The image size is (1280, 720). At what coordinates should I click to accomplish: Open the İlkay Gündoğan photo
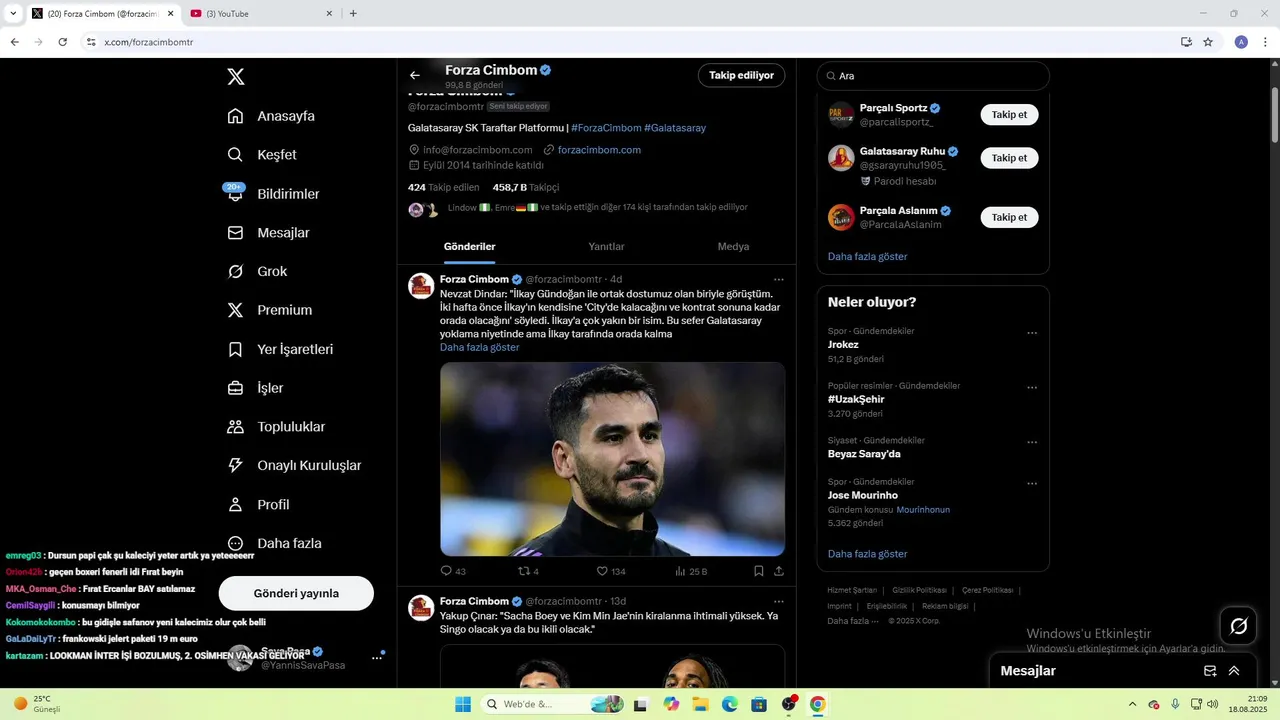point(612,459)
